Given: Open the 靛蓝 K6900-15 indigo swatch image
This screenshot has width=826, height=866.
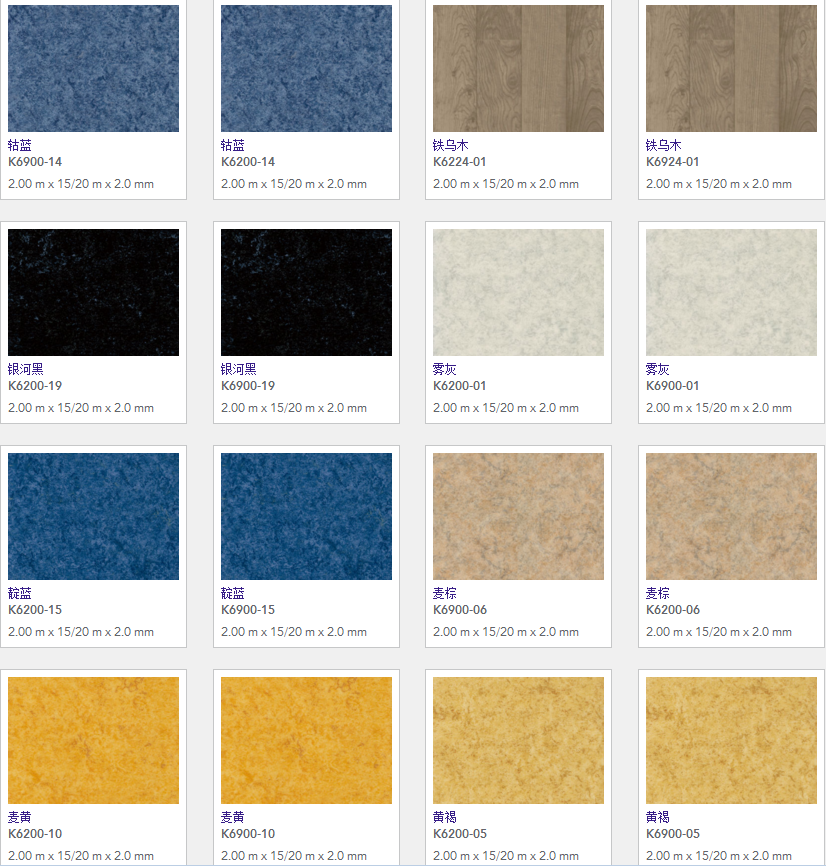Looking at the screenshot, I should 306,516.
